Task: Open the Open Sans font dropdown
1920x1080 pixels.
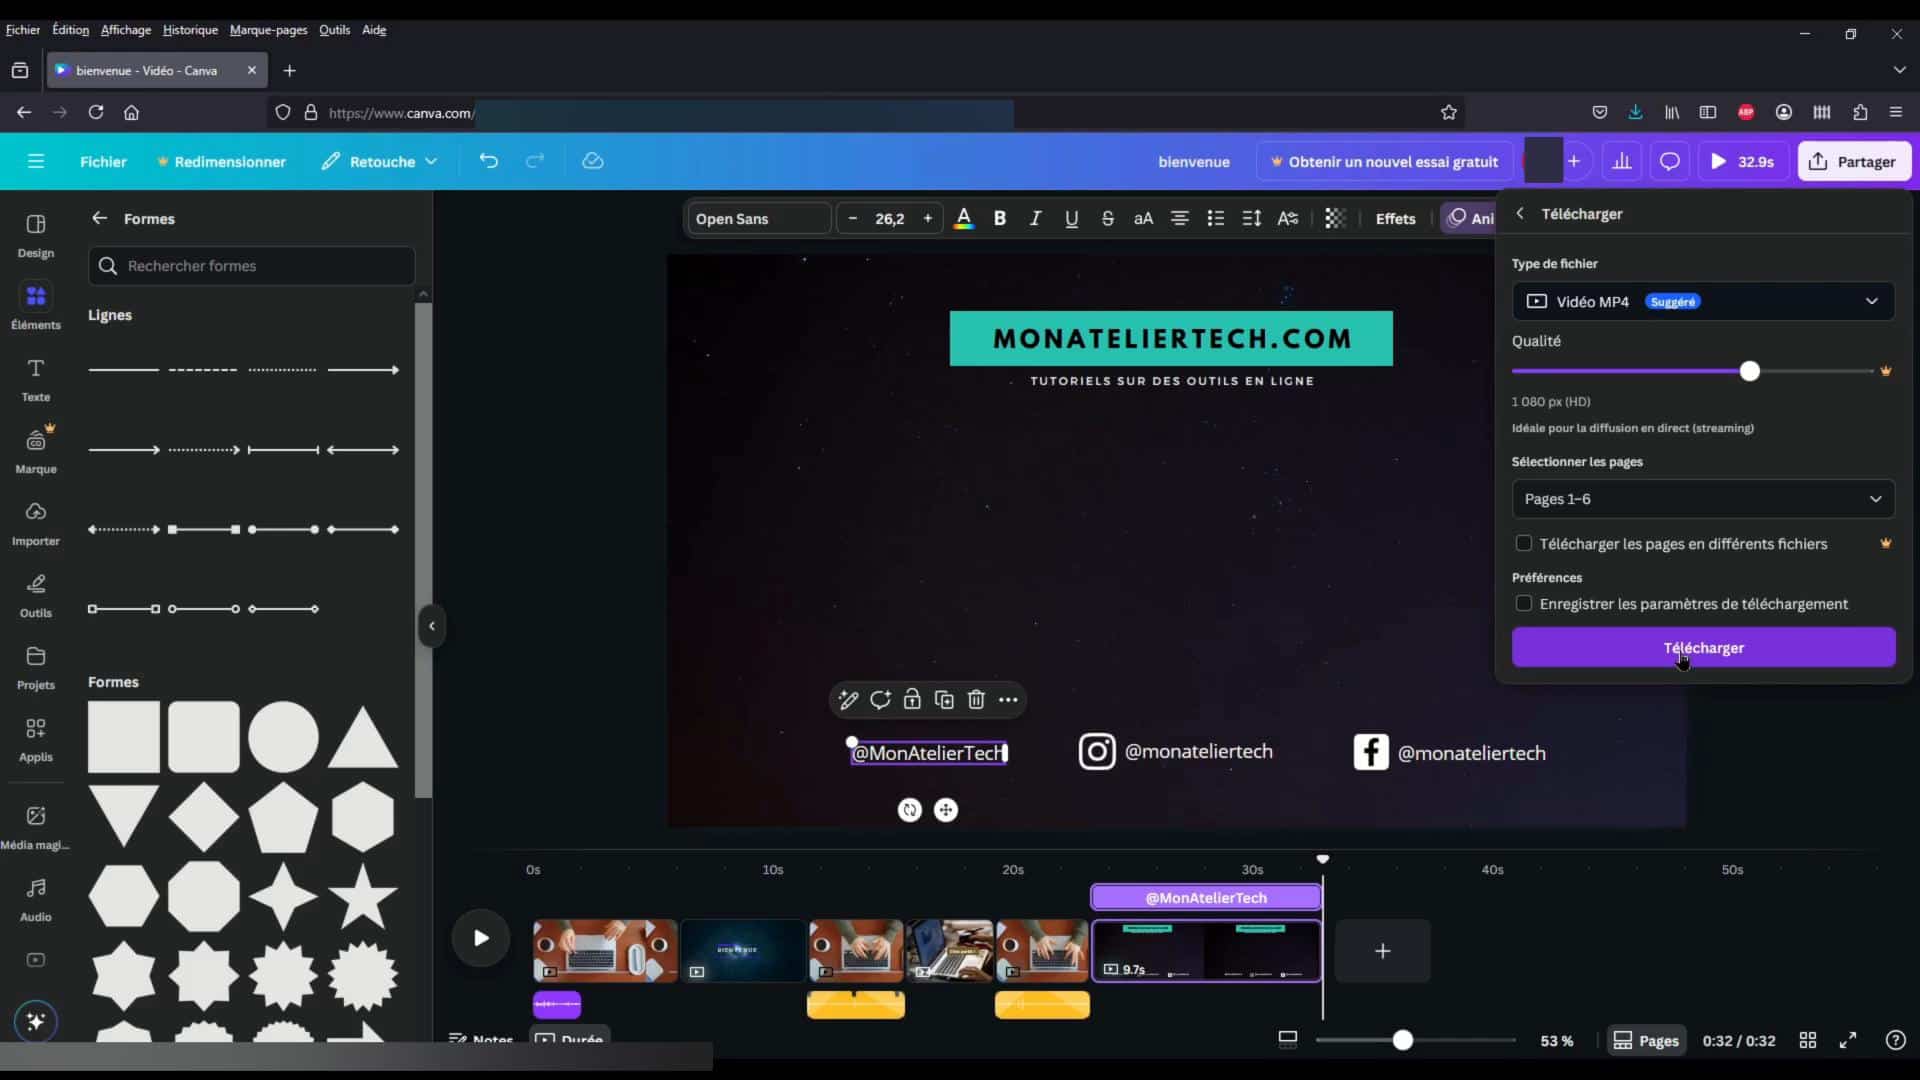Action: coord(758,218)
